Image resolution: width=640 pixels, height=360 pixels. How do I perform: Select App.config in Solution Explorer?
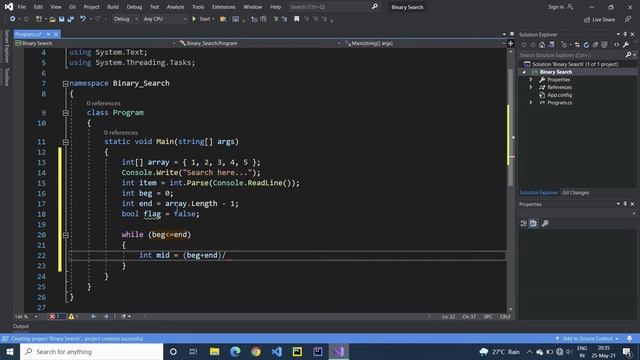click(559, 95)
